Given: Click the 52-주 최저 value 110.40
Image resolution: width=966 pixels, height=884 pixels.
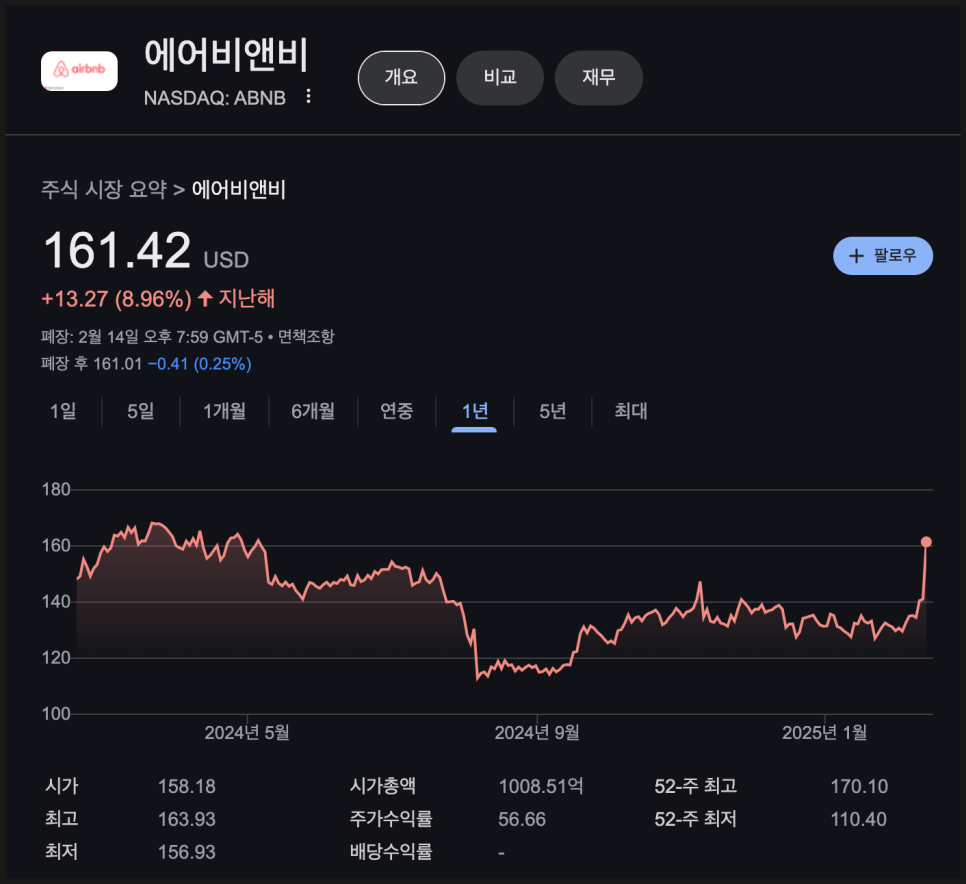Looking at the screenshot, I should [859, 819].
